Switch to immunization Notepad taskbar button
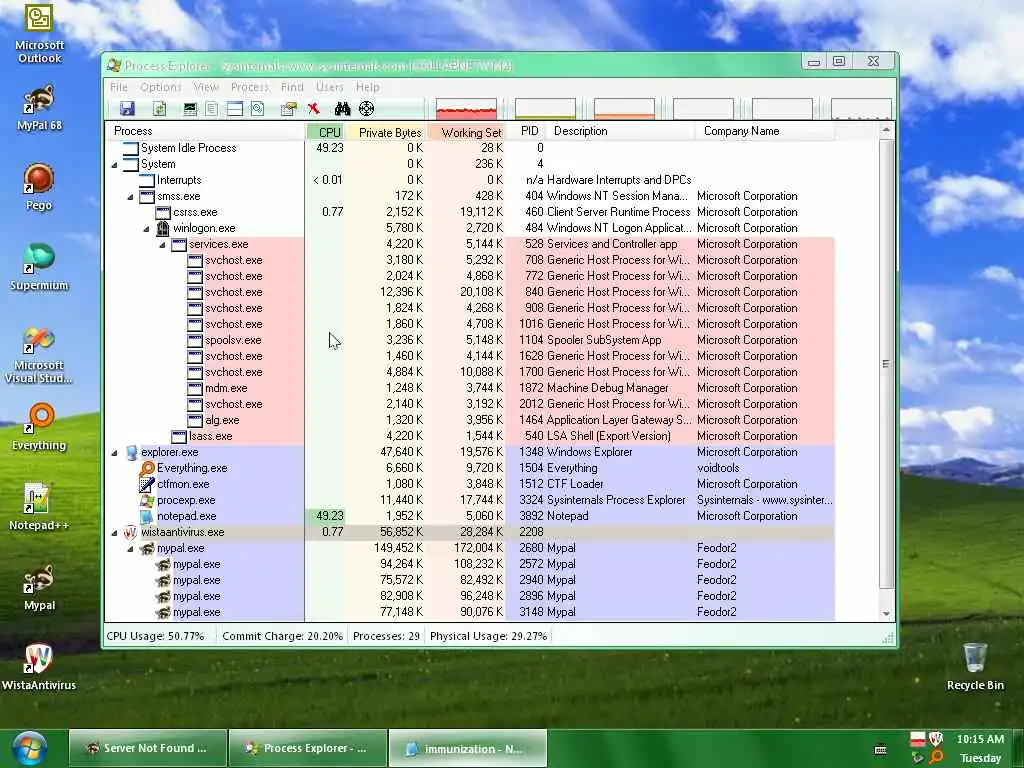 click(x=467, y=748)
